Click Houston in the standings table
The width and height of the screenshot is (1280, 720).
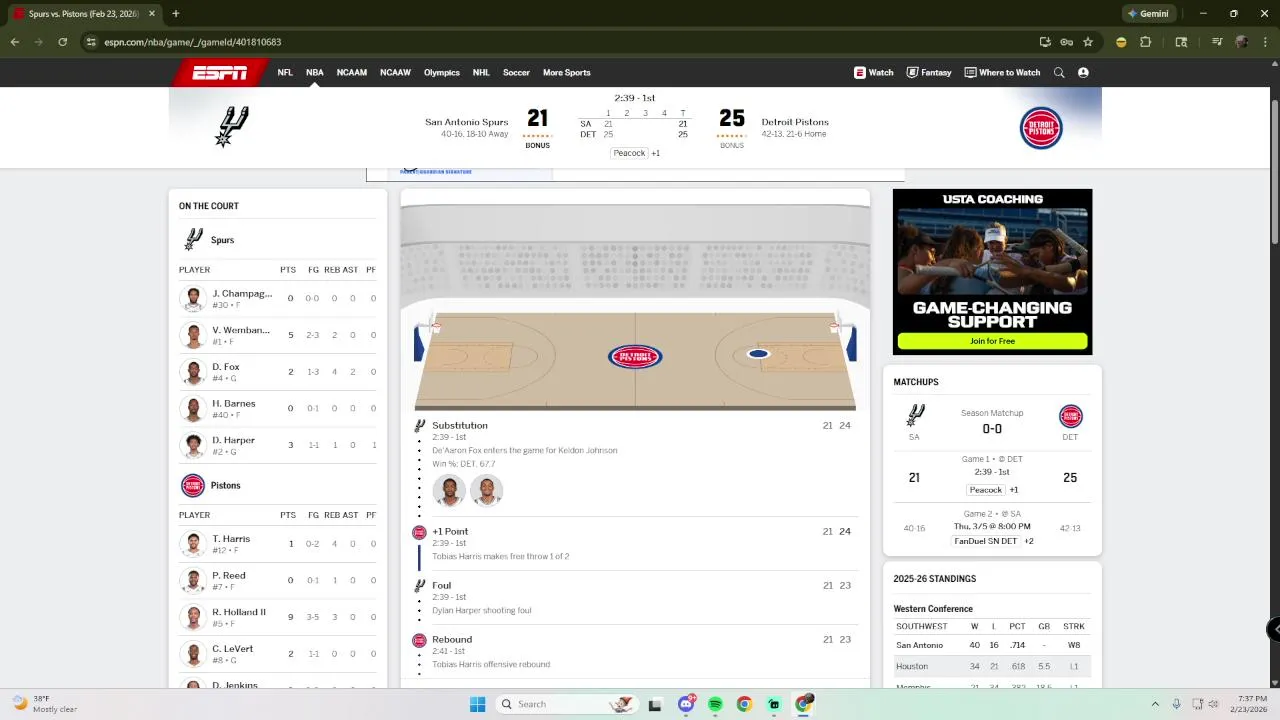912,666
